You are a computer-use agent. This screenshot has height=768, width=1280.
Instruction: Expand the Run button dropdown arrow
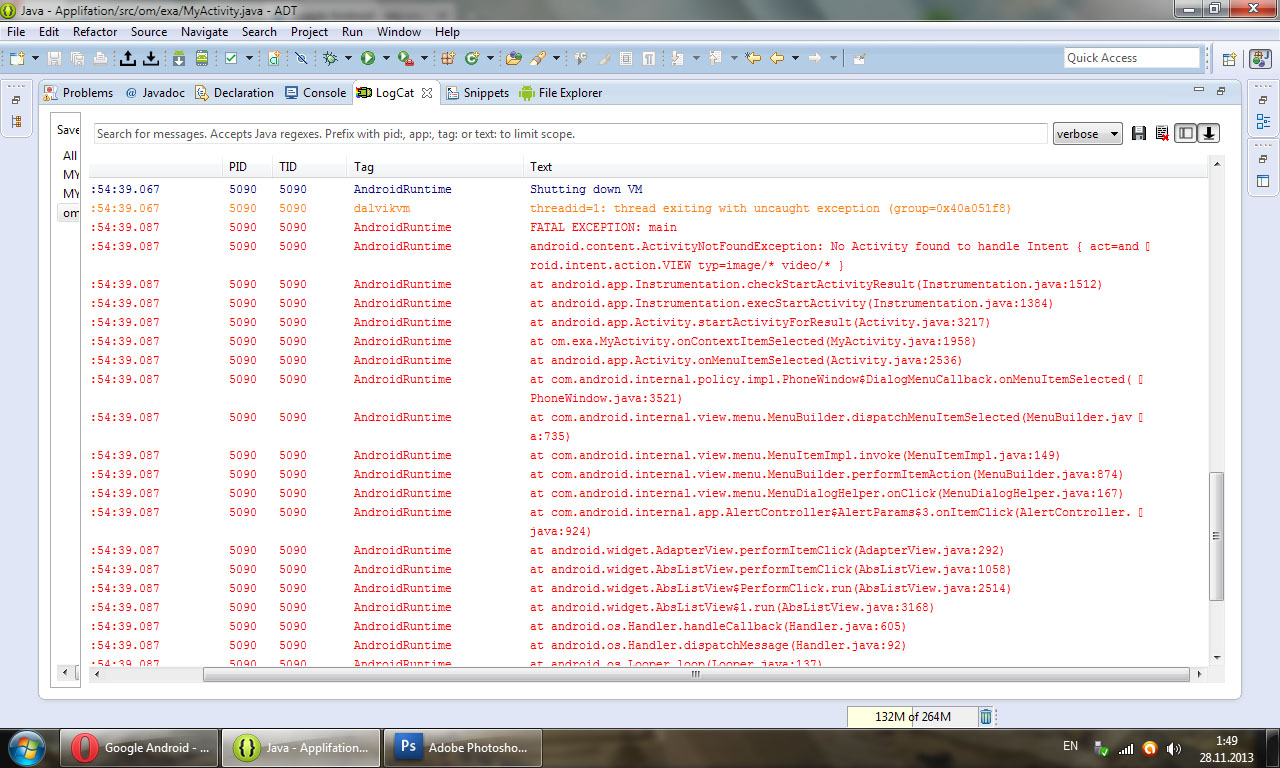point(385,58)
